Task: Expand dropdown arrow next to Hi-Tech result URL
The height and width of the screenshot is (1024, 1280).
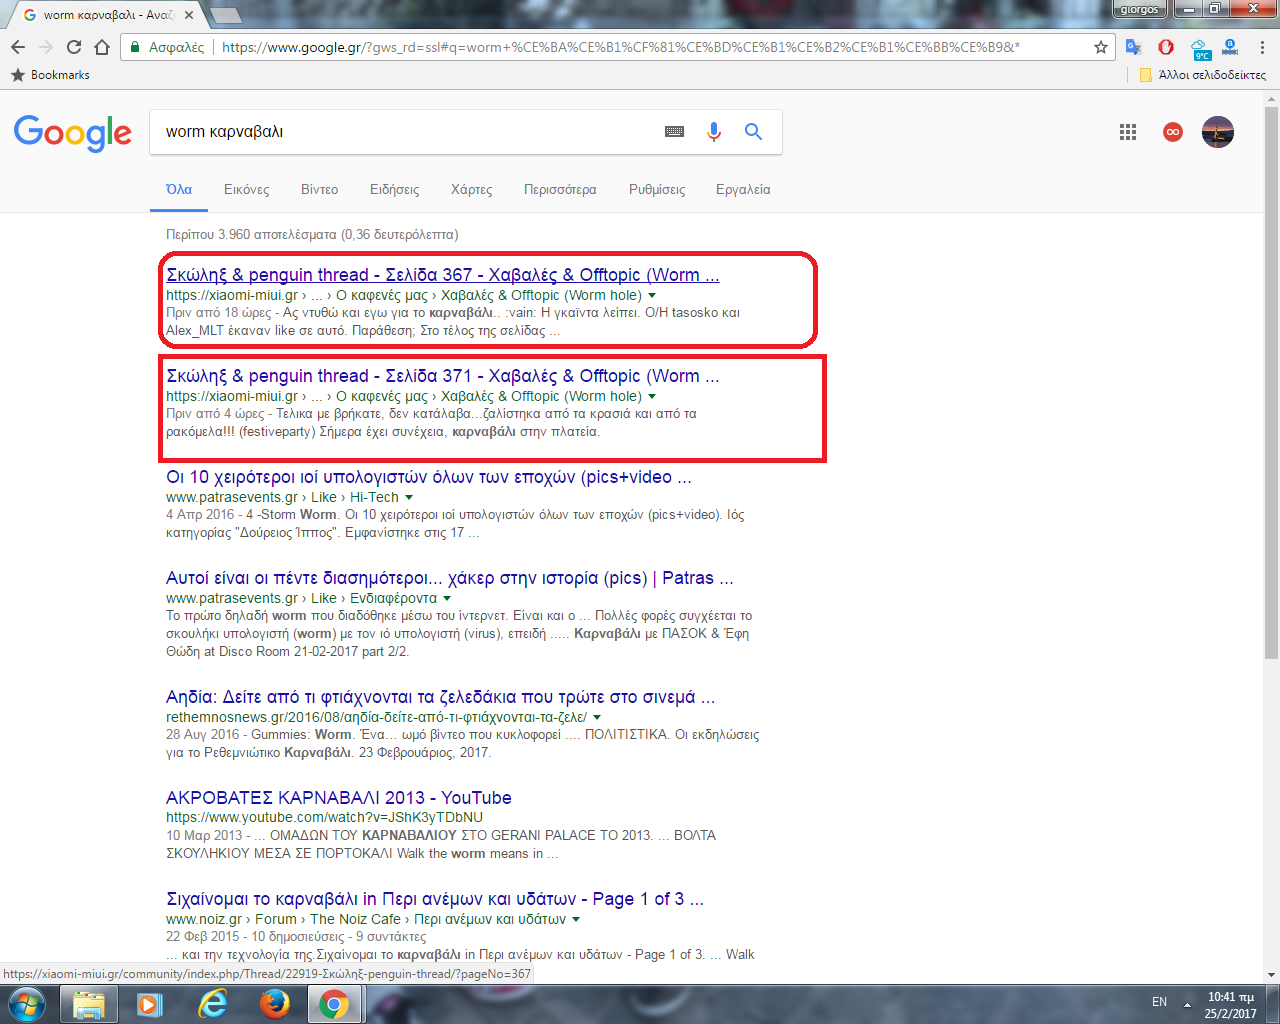Action: tap(409, 498)
